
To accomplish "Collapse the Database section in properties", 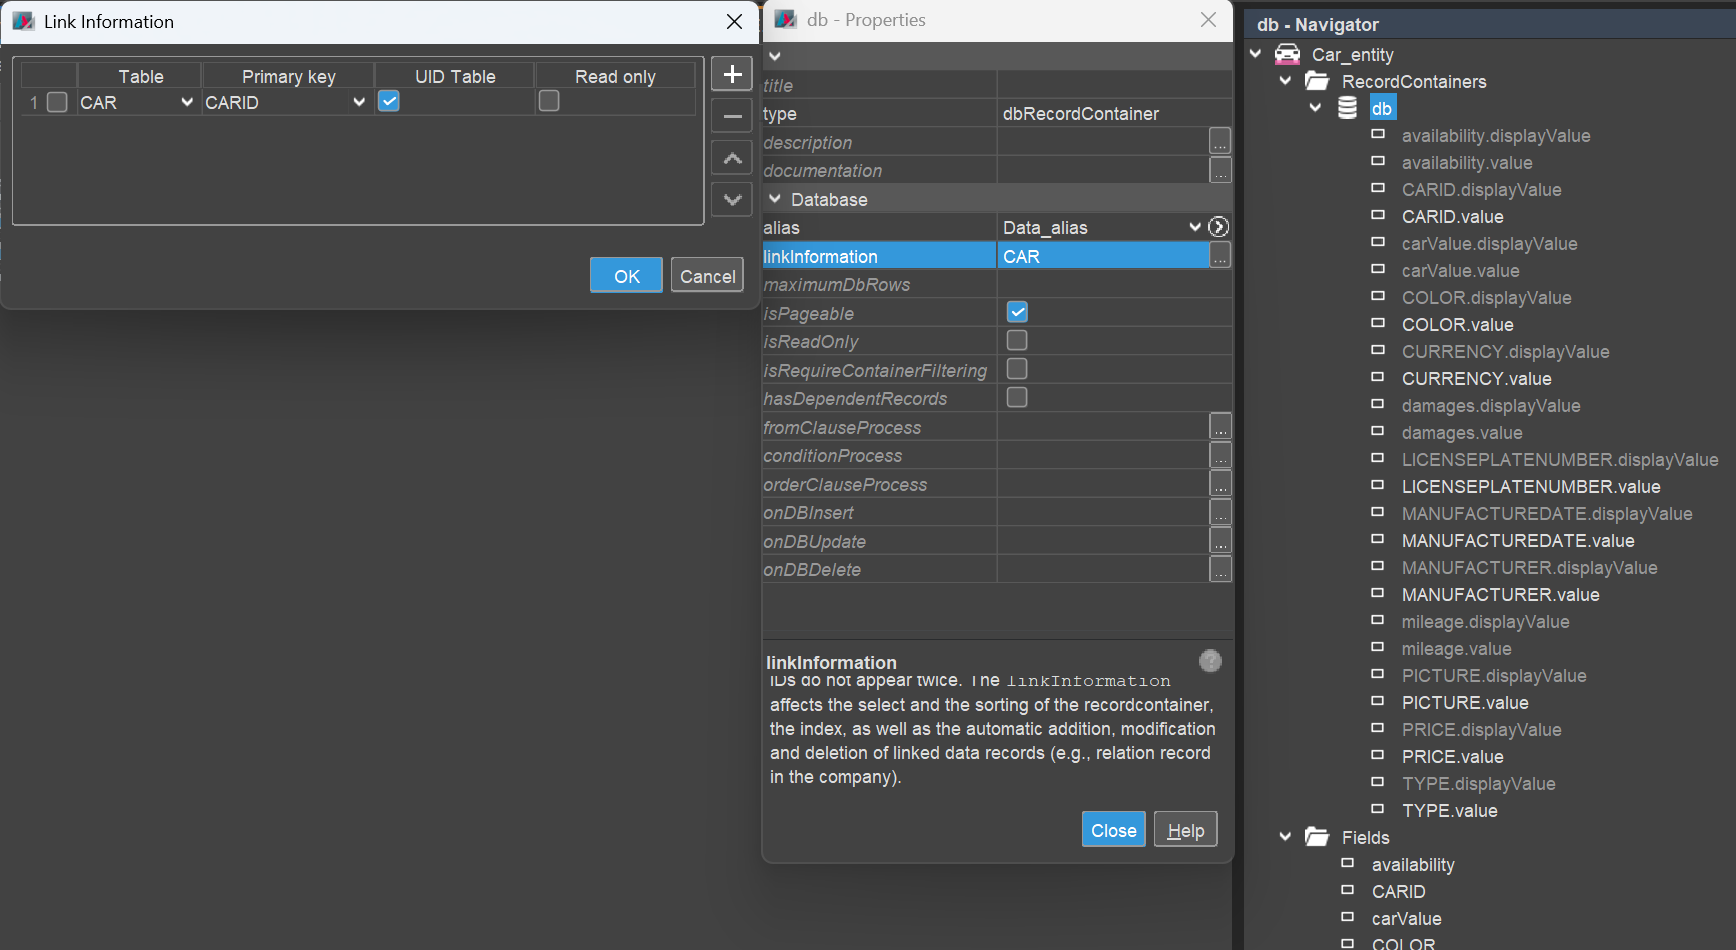I will click(775, 199).
